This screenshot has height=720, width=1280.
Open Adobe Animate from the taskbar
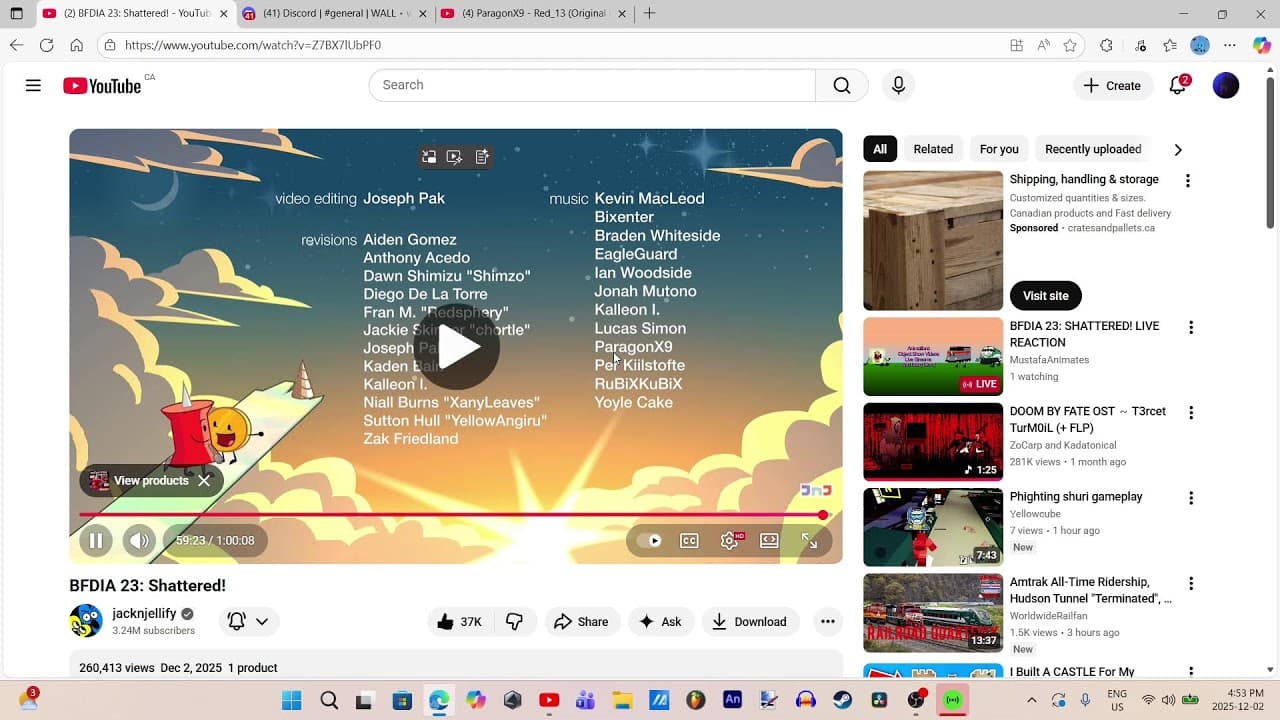[x=732, y=700]
